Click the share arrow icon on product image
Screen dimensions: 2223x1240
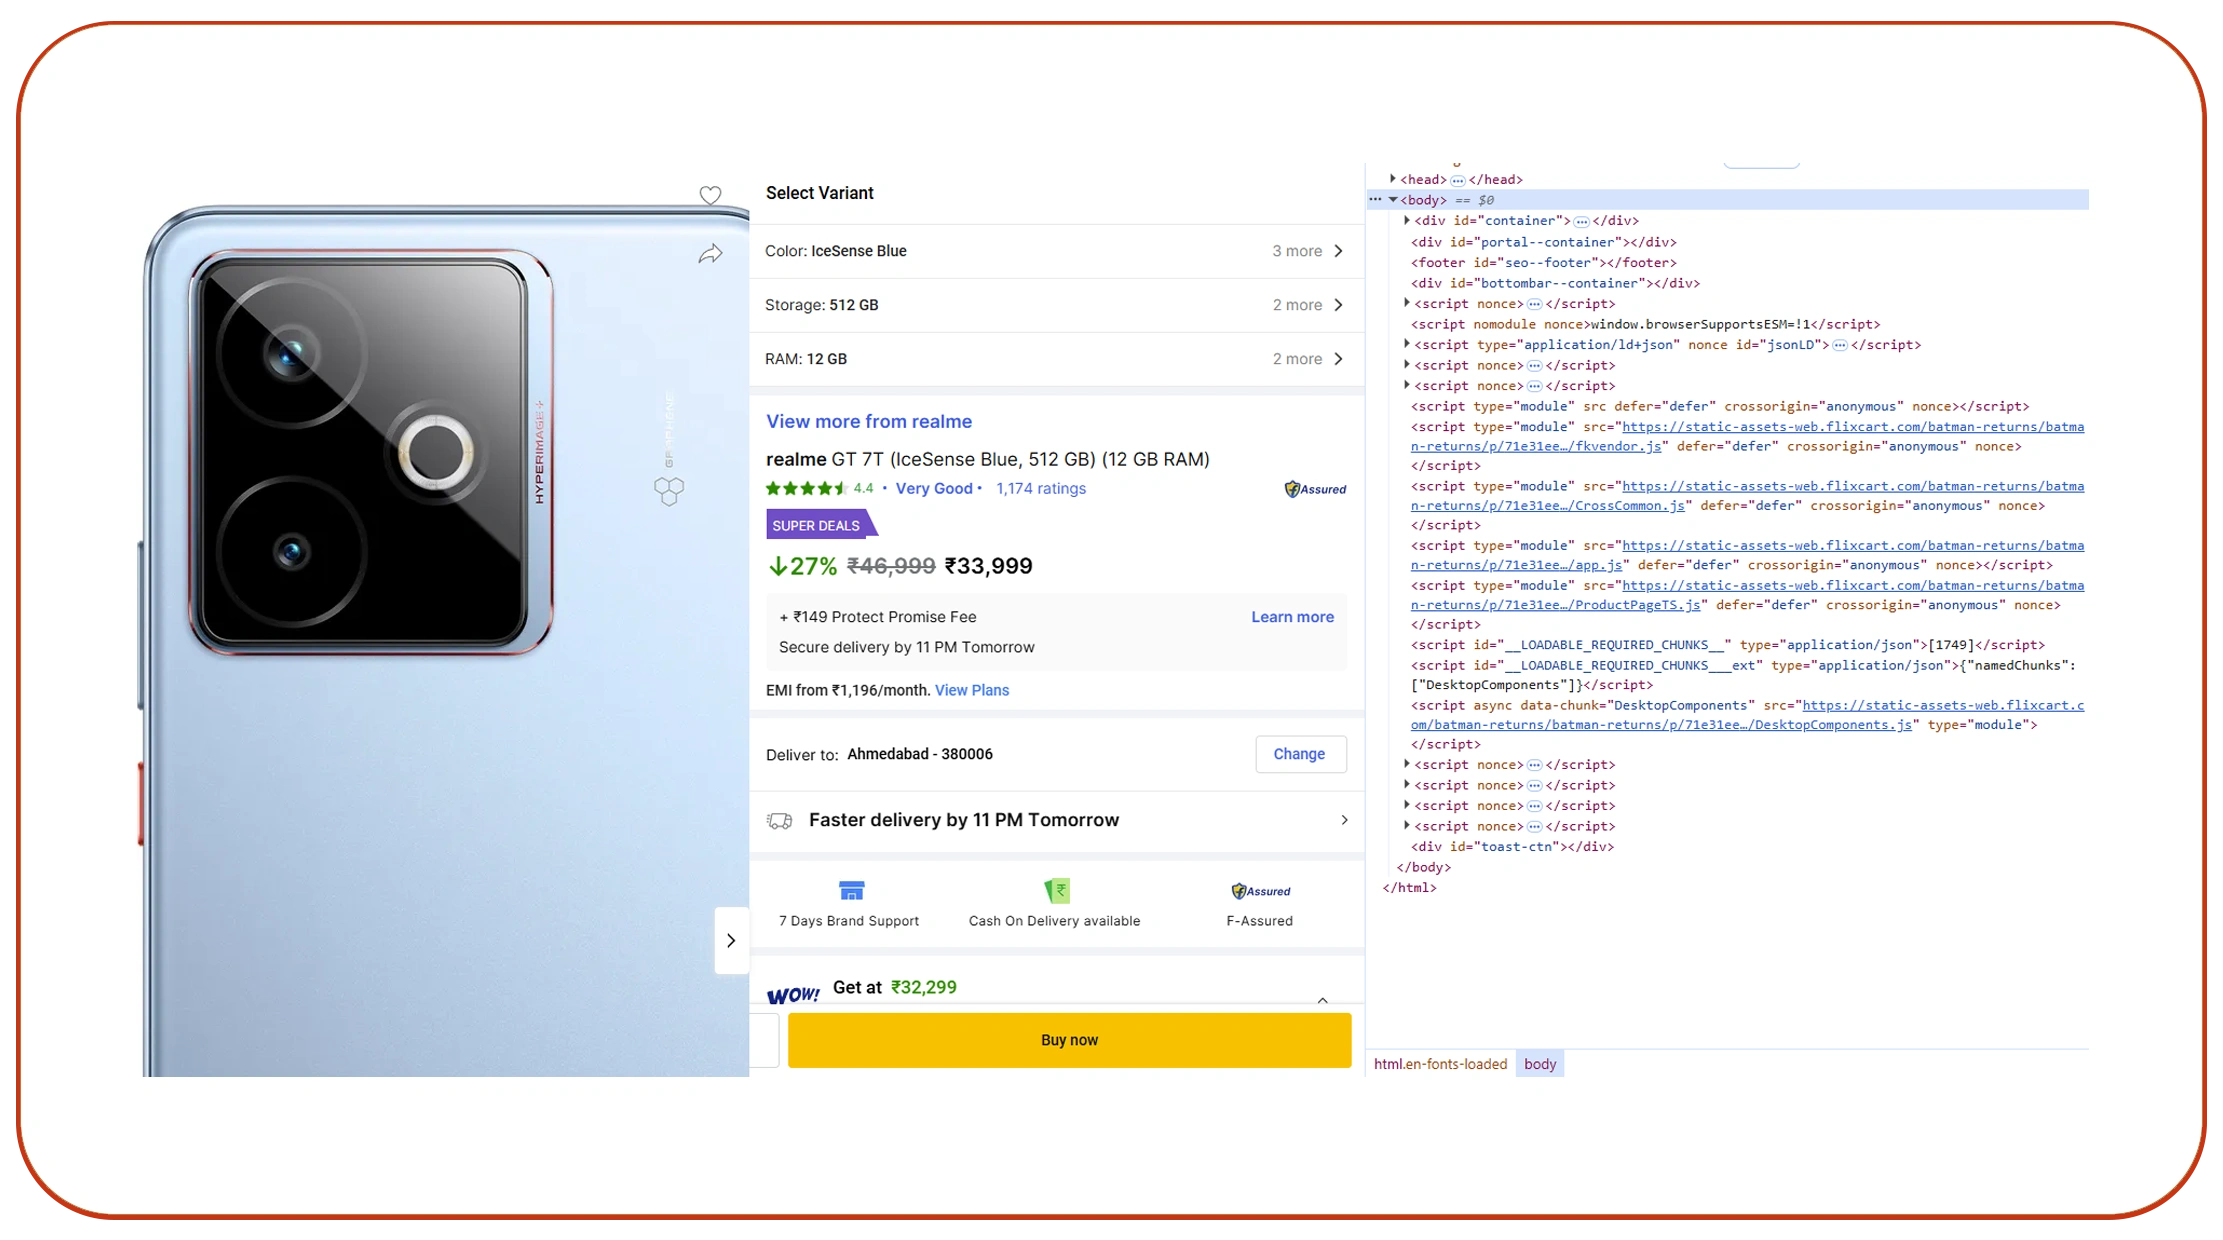(710, 254)
